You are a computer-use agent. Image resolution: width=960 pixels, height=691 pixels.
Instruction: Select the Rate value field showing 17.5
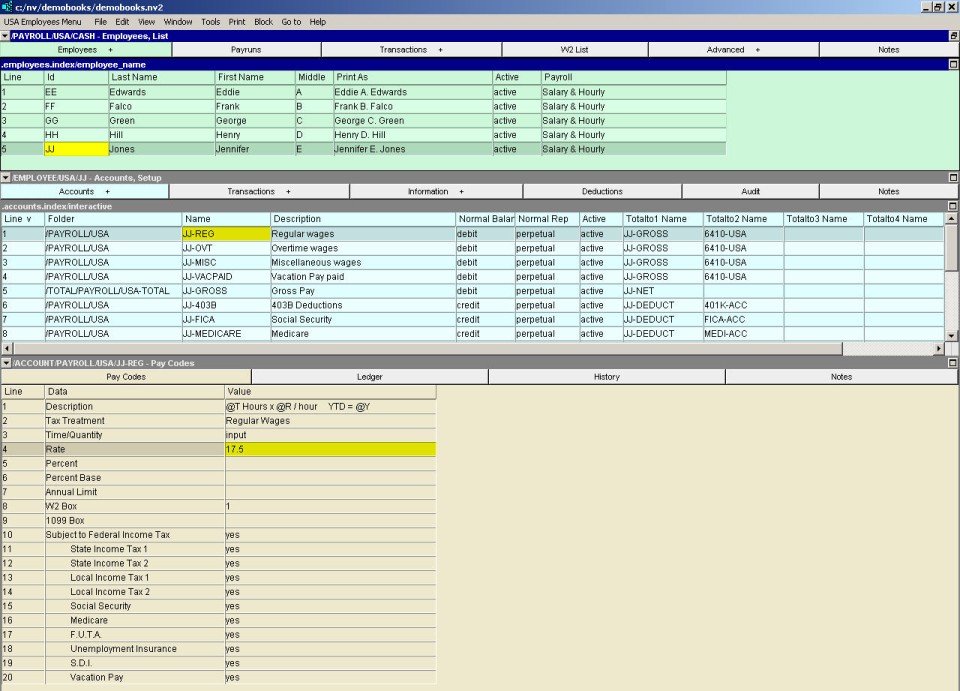coord(330,450)
